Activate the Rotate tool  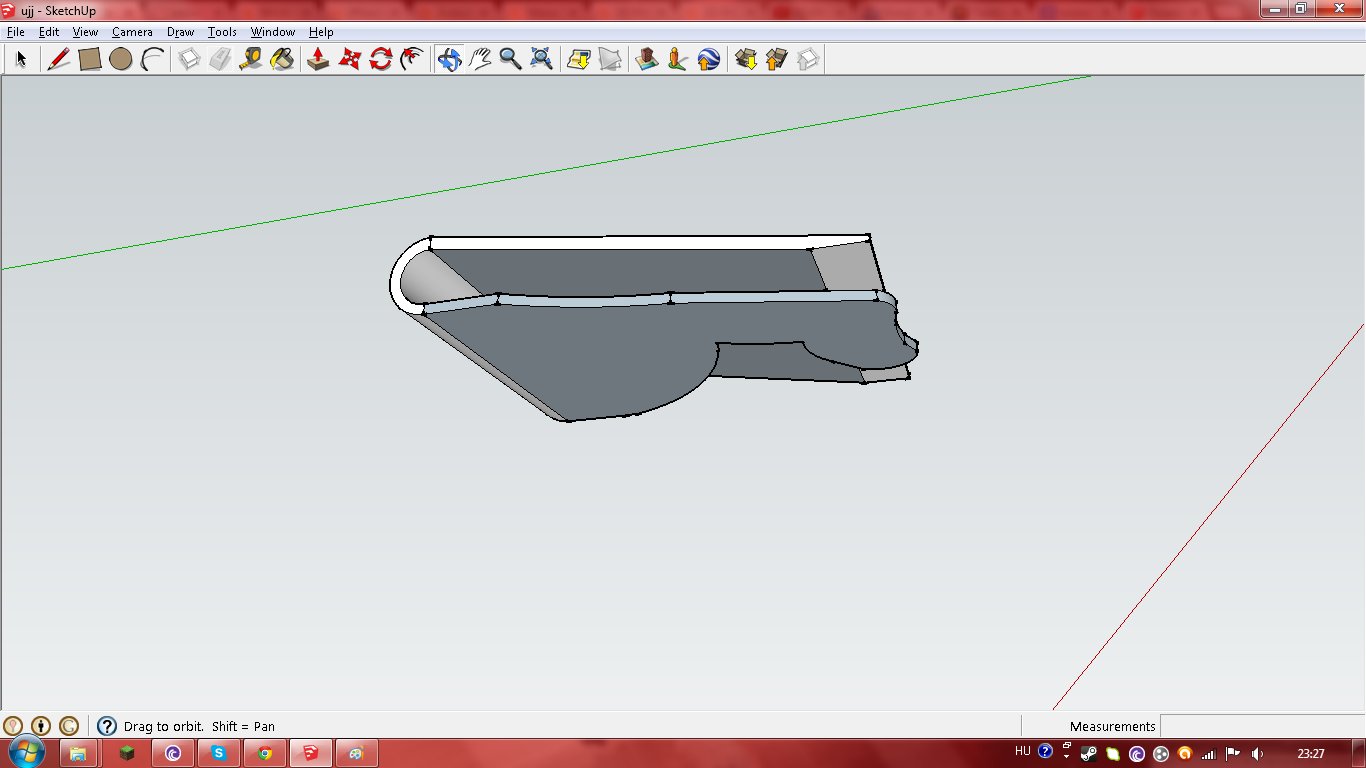[380, 59]
